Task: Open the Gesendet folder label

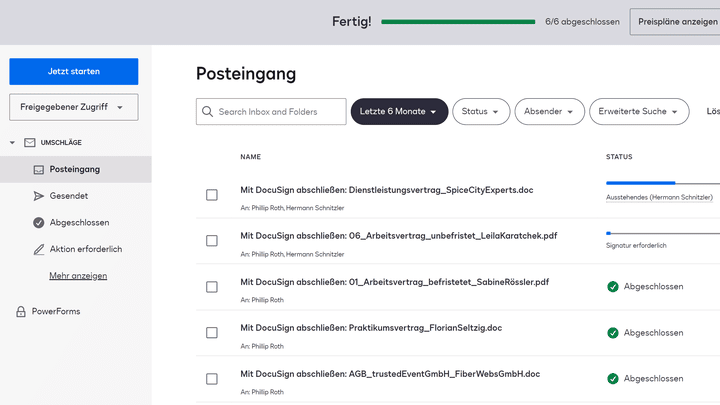Action: [69, 196]
